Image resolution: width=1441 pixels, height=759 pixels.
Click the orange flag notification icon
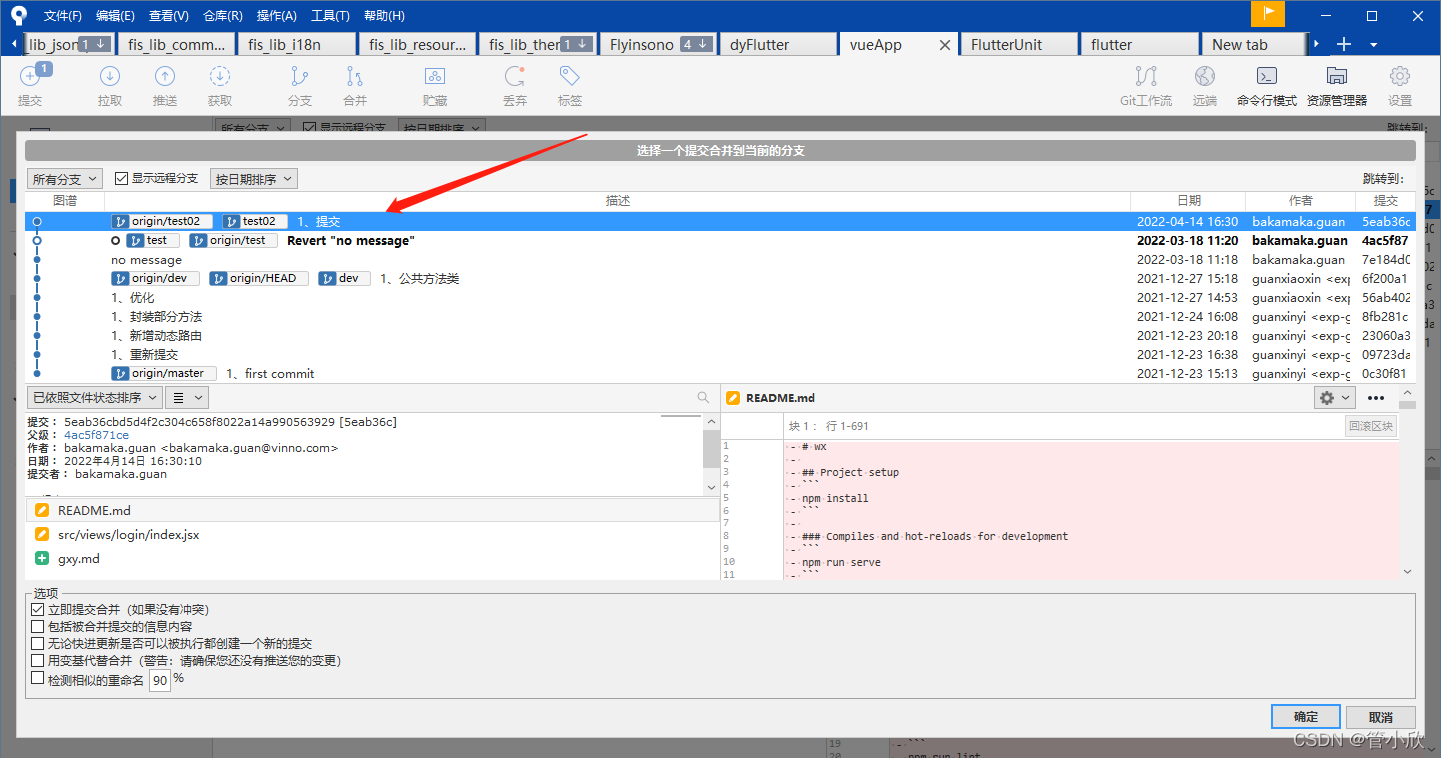pos(1268,14)
